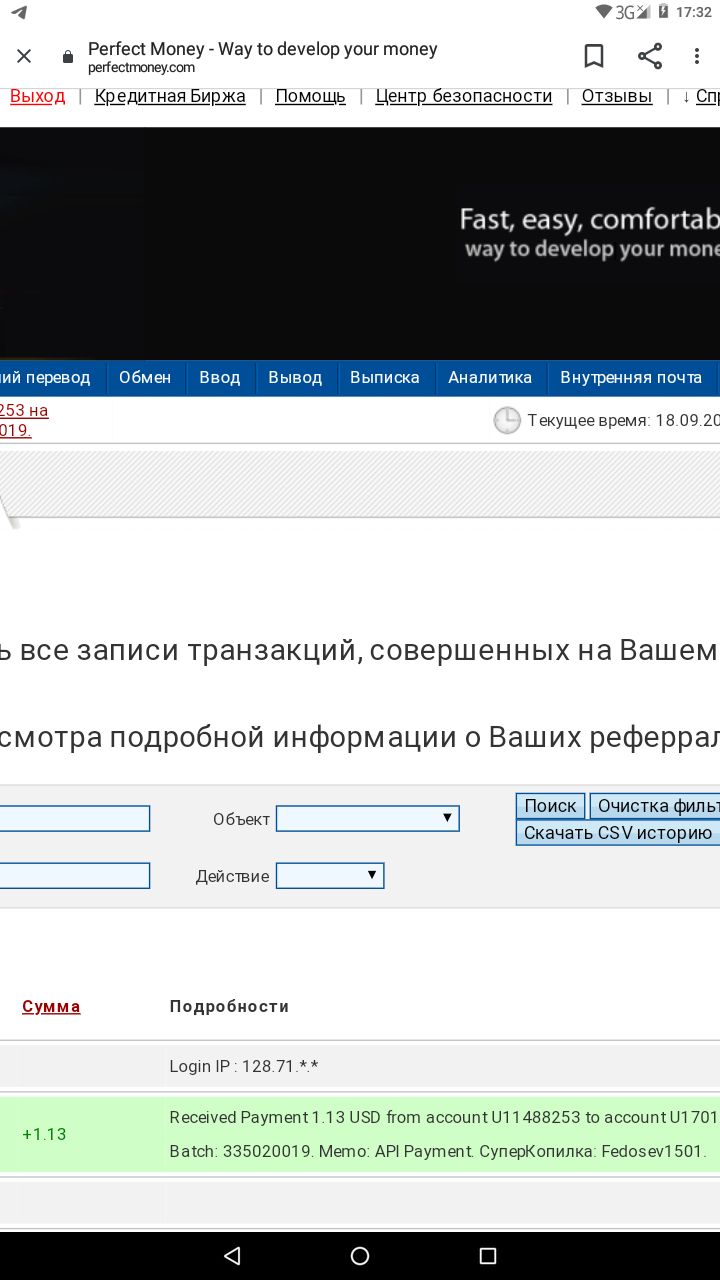This screenshot has height=1280, width=720.
Task: Close the browser tab with X icon
Action: click(x=24, y=56)
